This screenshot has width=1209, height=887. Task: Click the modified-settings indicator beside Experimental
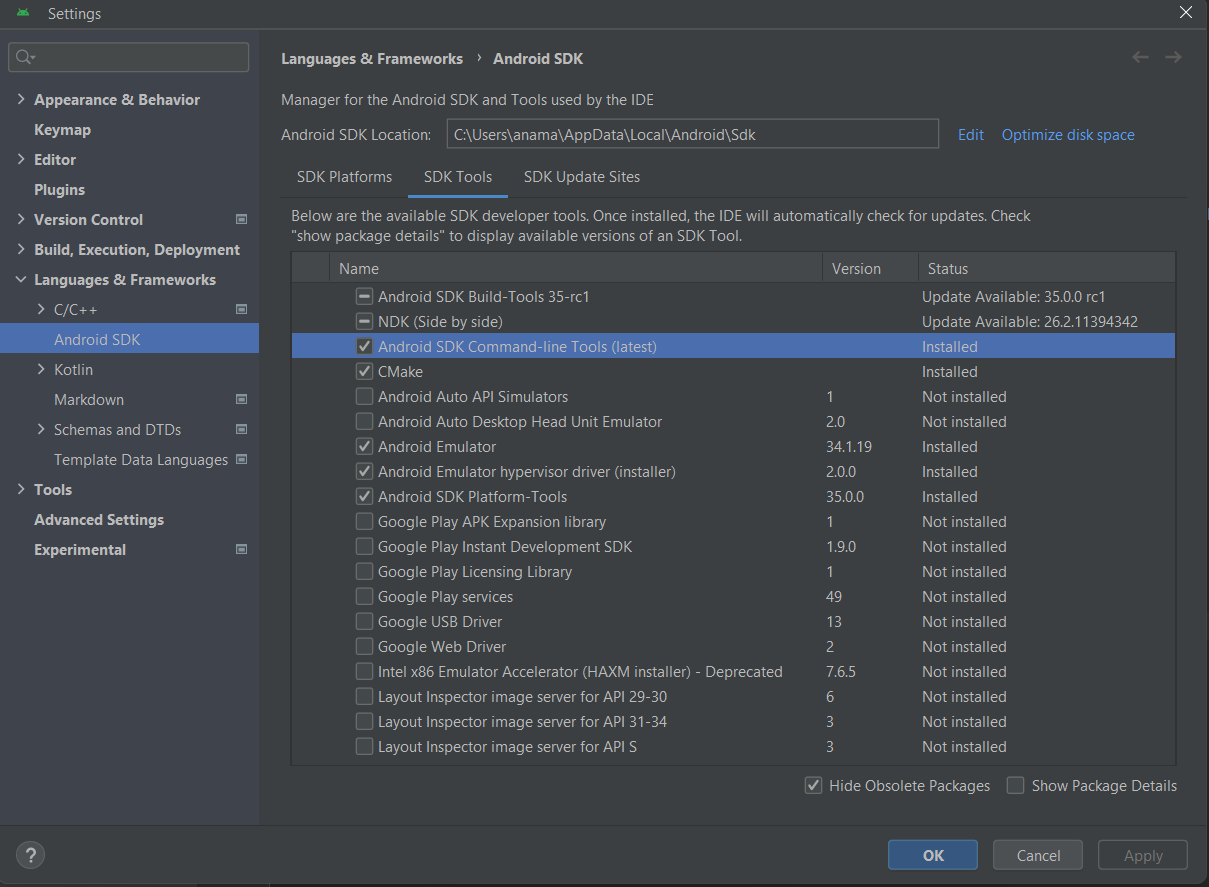pyautogui.click(x=241, y=549)
